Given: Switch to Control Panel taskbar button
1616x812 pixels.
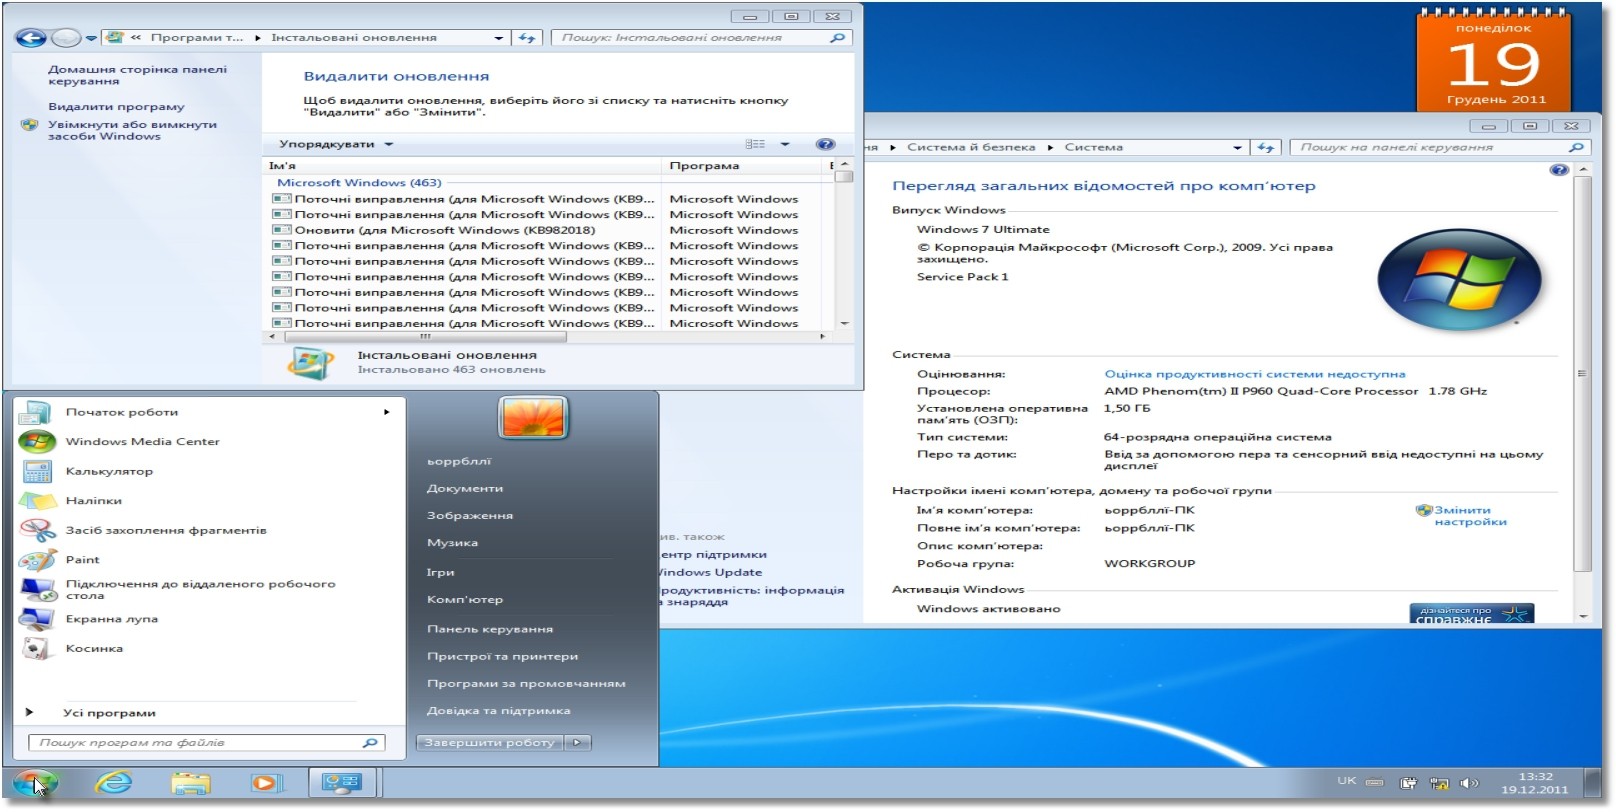Looking at the screenshot, I should (341, 783).
